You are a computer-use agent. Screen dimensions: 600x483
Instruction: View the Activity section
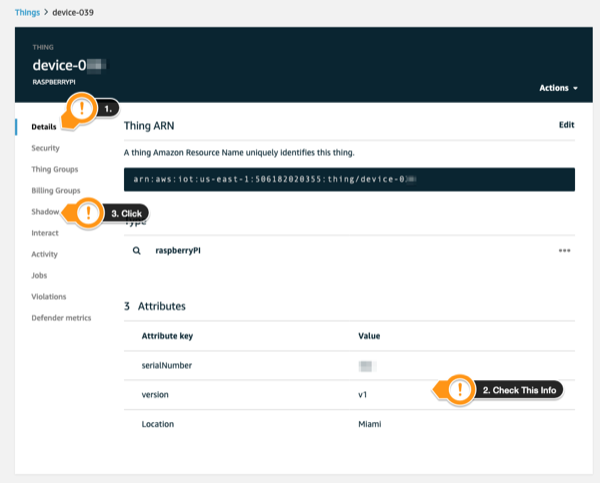tap(44, 254)
